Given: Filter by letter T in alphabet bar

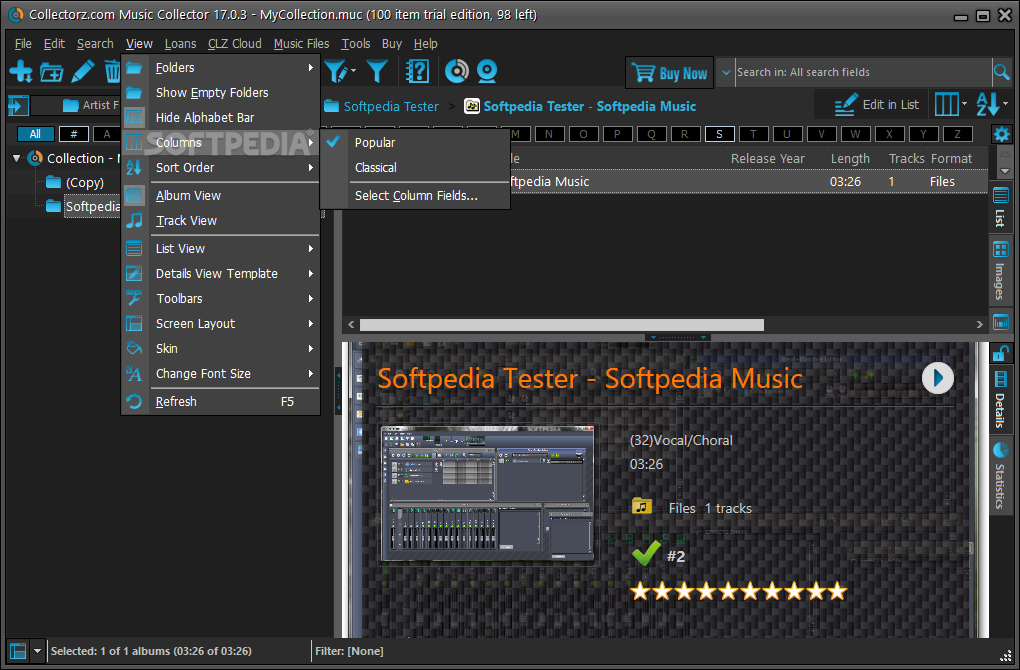Looking at the screenshot, I should click(753, 134).
